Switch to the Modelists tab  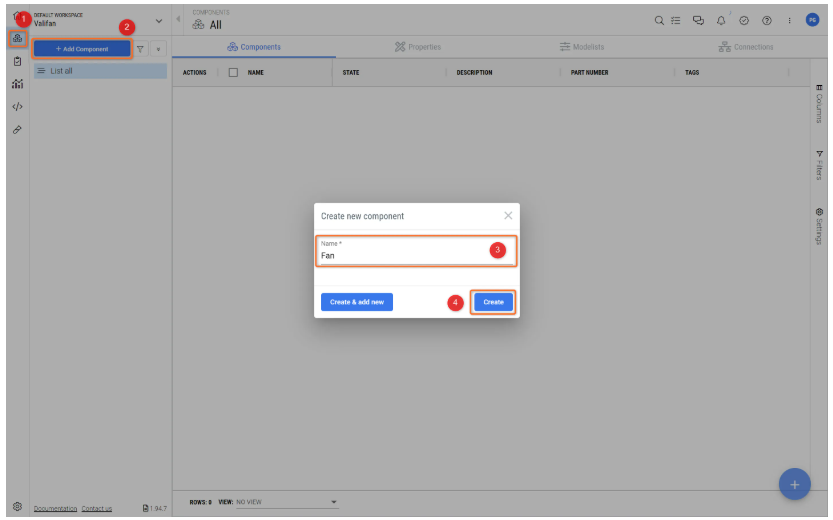click(x=582, y=47)
